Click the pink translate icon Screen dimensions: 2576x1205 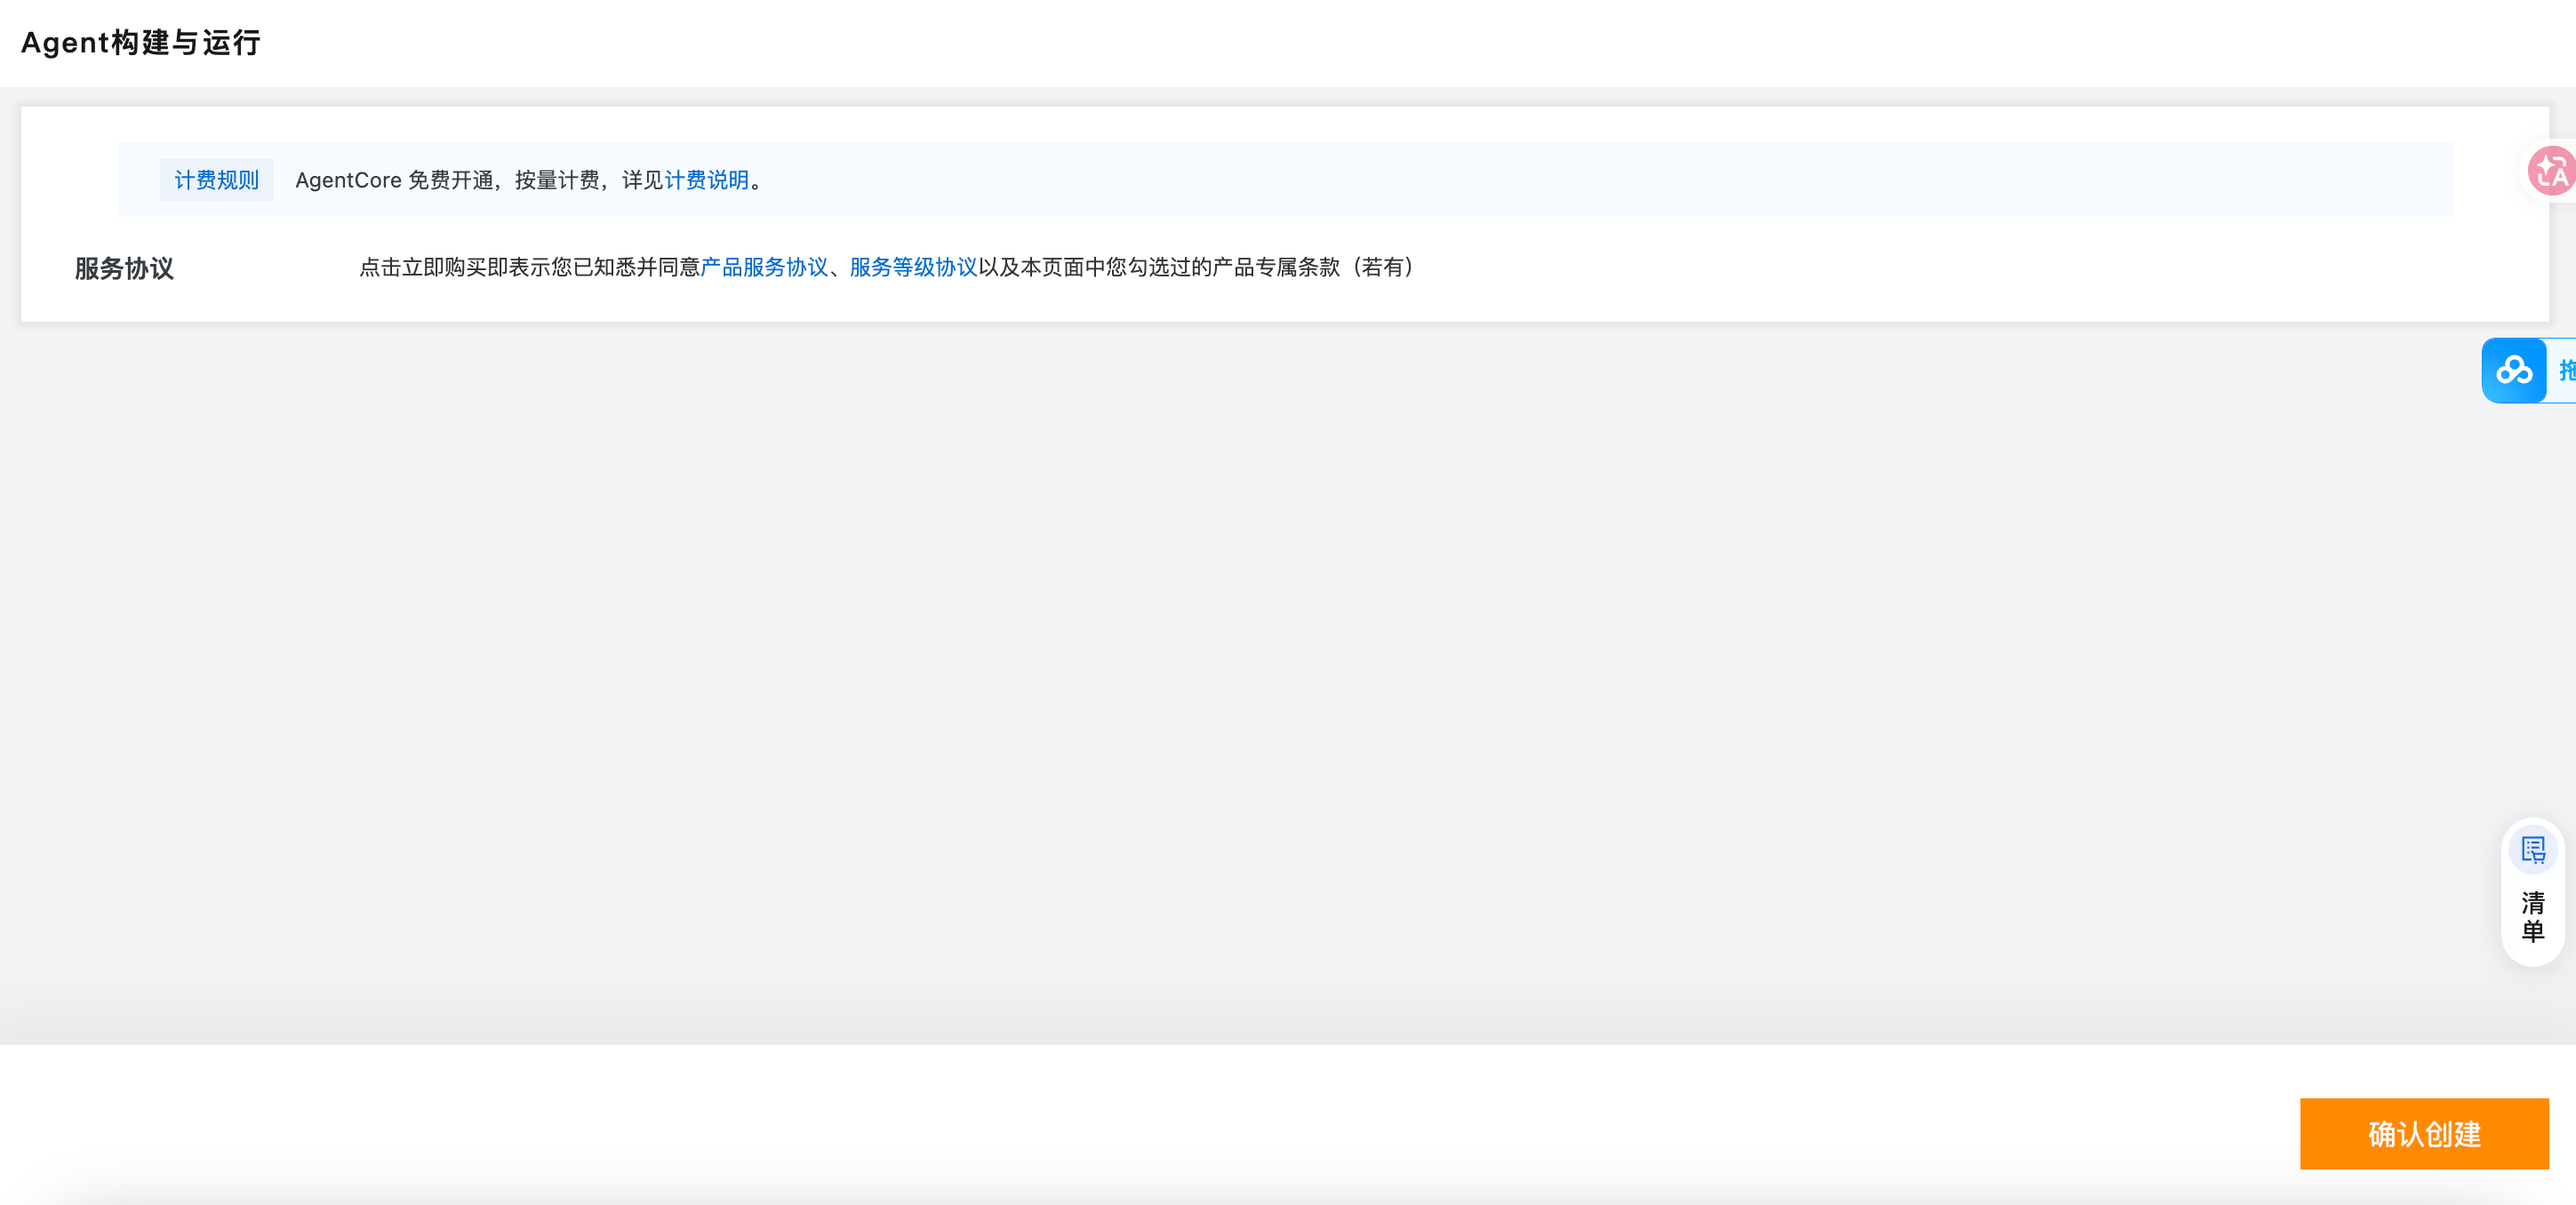[x=2550, y=171]
